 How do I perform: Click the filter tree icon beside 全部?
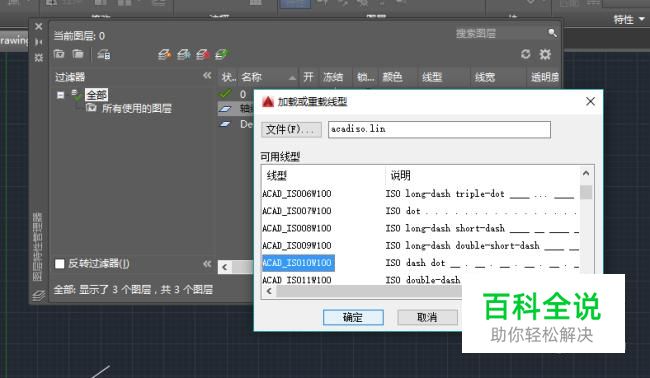(x=76, y=95)
